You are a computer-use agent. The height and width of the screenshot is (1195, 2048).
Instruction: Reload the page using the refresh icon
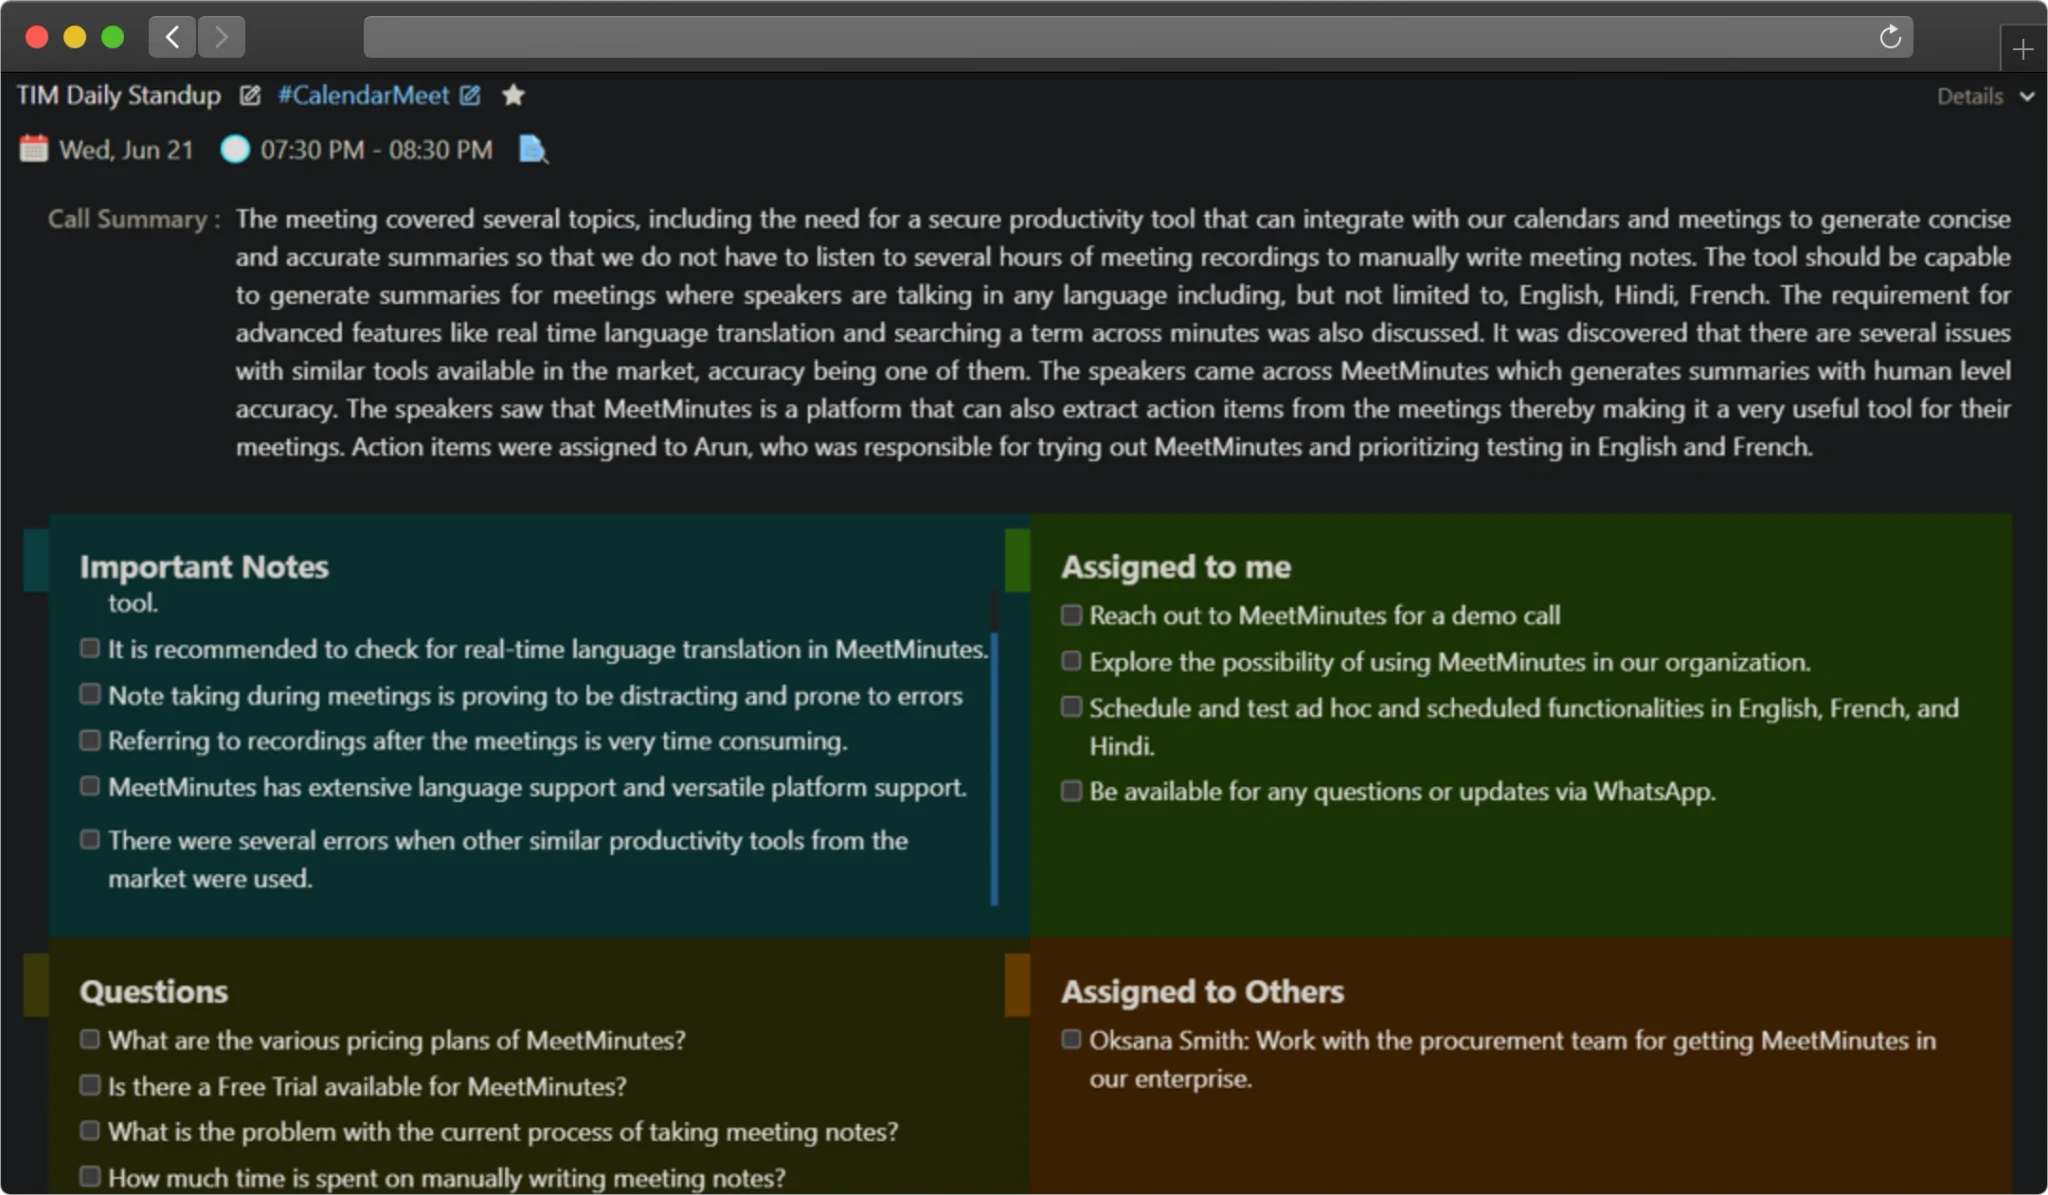1890,36
